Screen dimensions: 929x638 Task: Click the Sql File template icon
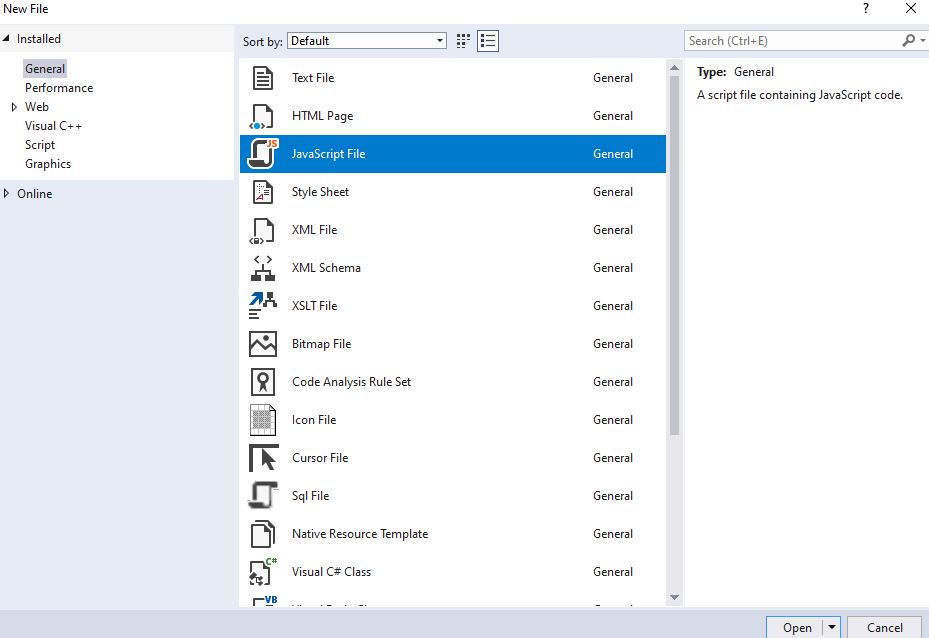pos(263,496)
